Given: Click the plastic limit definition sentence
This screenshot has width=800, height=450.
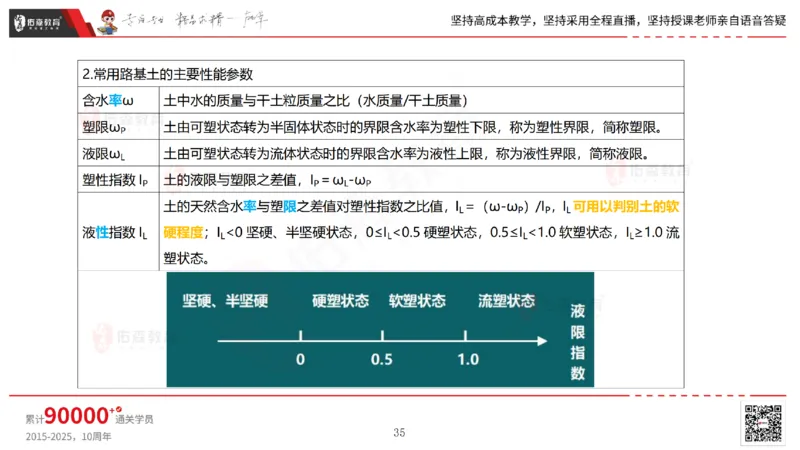Looking at the screenshot, I should [413, 127].
